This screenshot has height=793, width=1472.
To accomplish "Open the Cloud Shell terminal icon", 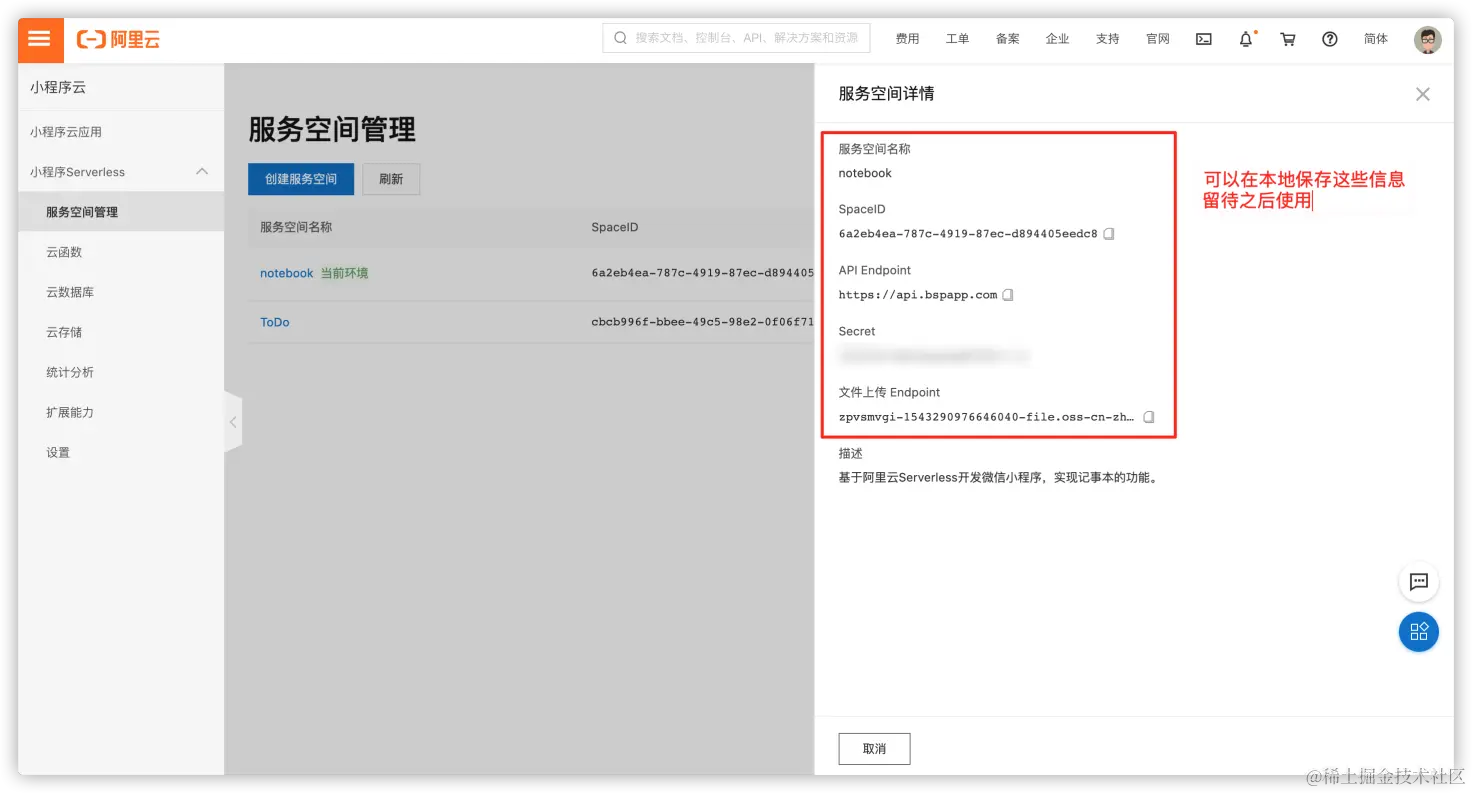I will (x=1204, y=39).
